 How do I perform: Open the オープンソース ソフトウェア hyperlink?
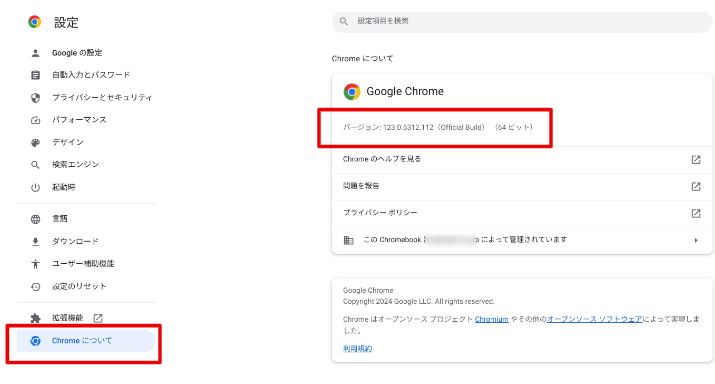coord(595,319)
